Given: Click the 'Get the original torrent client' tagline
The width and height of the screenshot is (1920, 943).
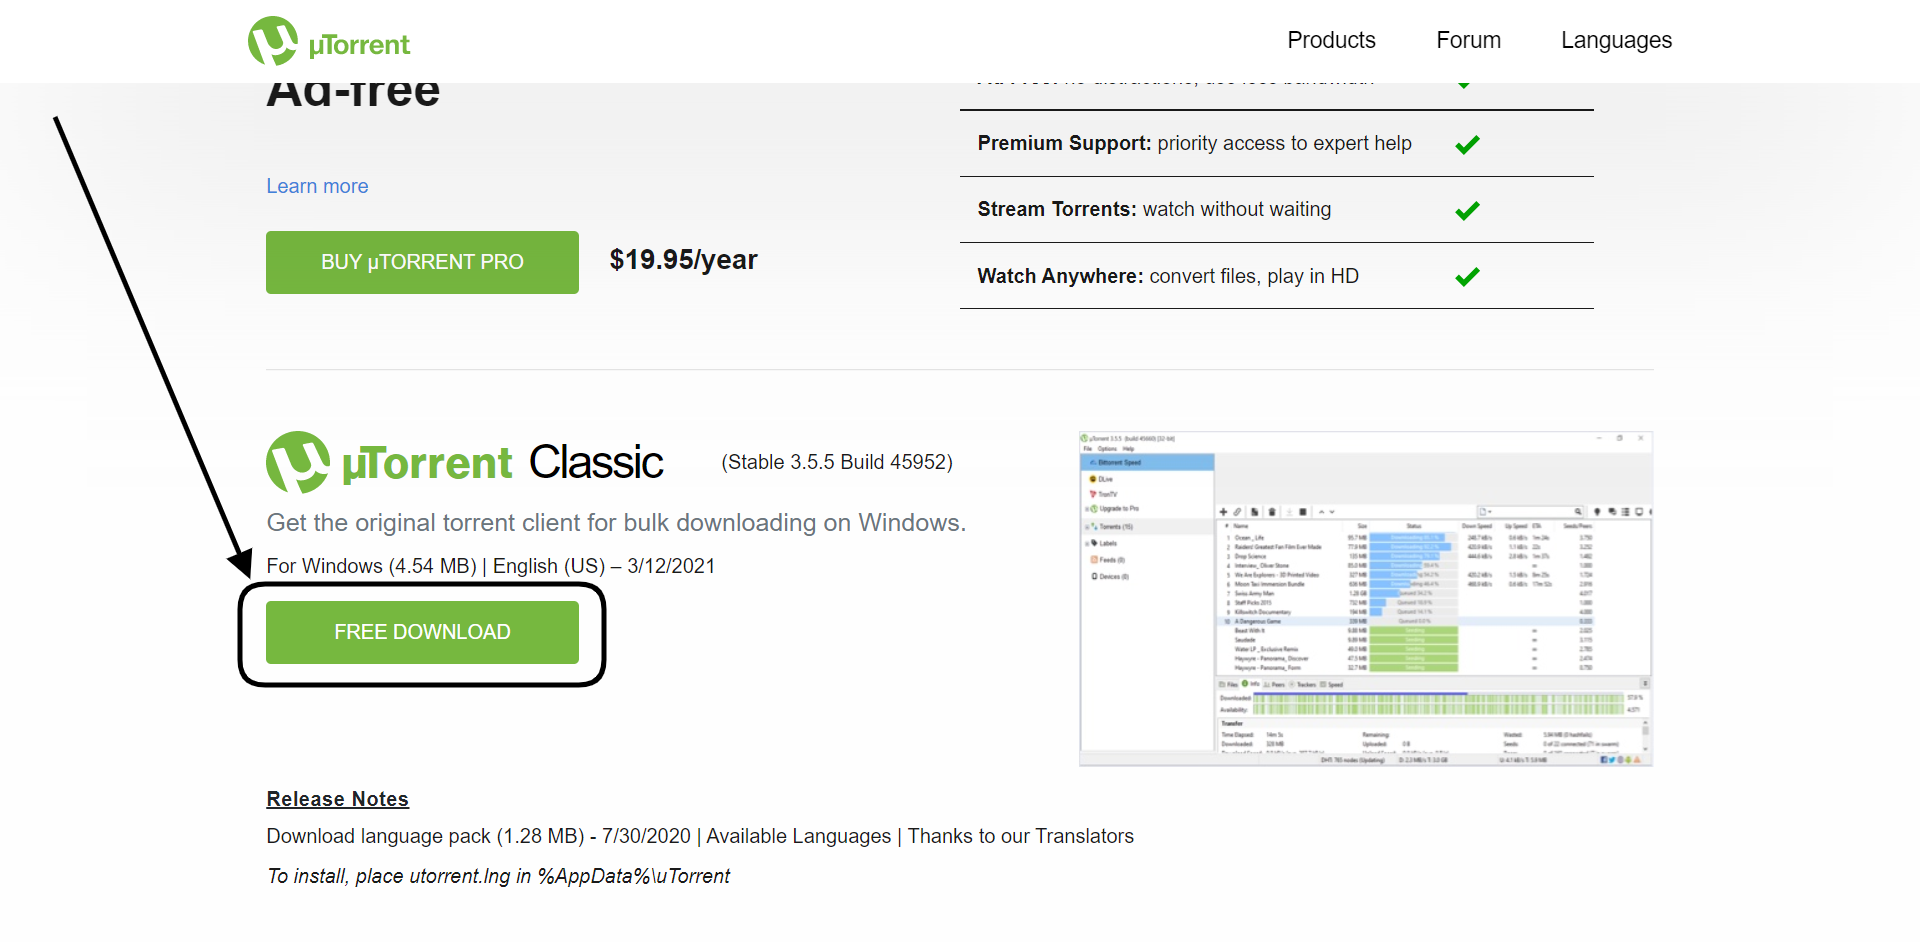Looking at the screenshot, I should [x=616, y=523].
